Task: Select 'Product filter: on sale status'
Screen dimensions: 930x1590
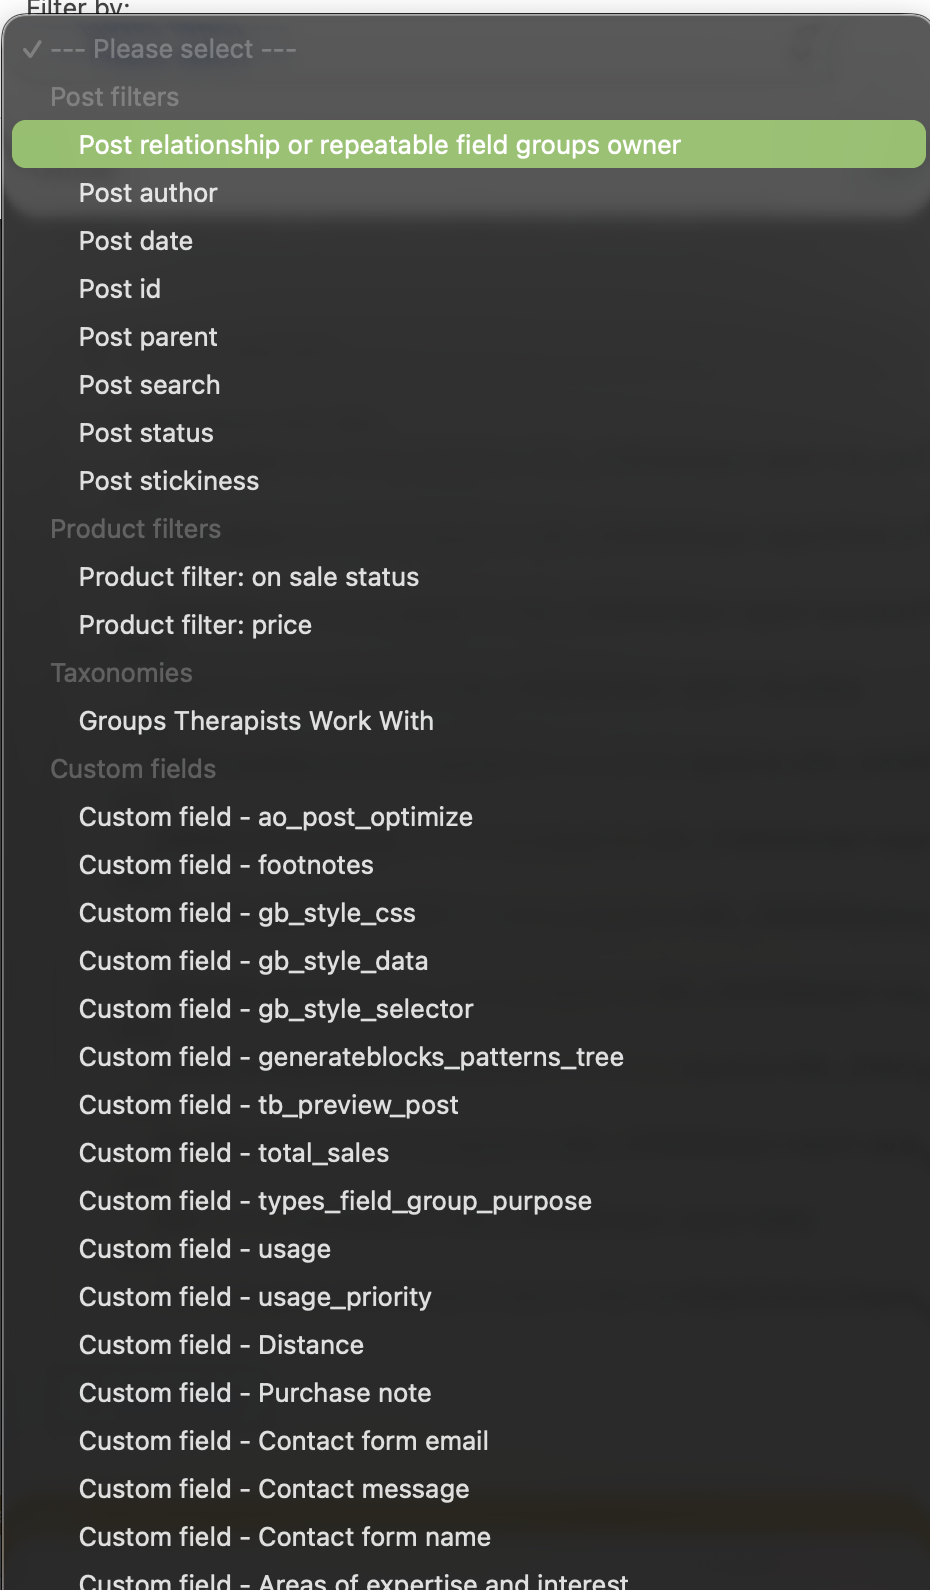Action: [249, 577]
